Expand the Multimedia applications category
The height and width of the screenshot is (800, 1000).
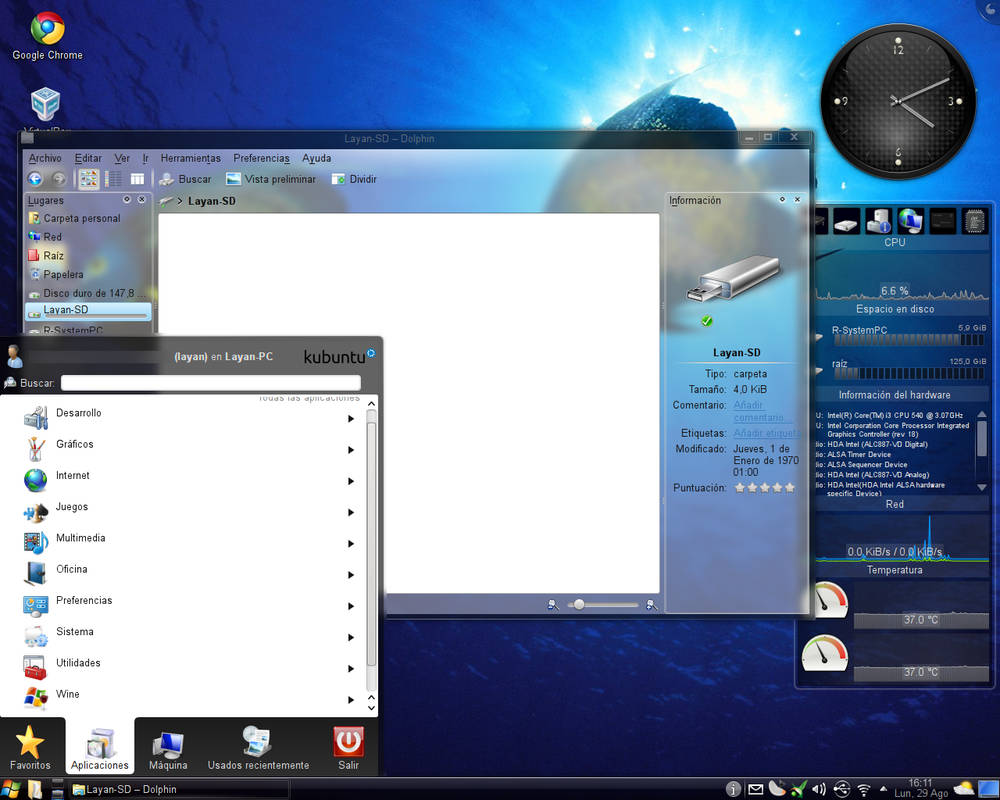pyautogui.click(x=82, y=538)
